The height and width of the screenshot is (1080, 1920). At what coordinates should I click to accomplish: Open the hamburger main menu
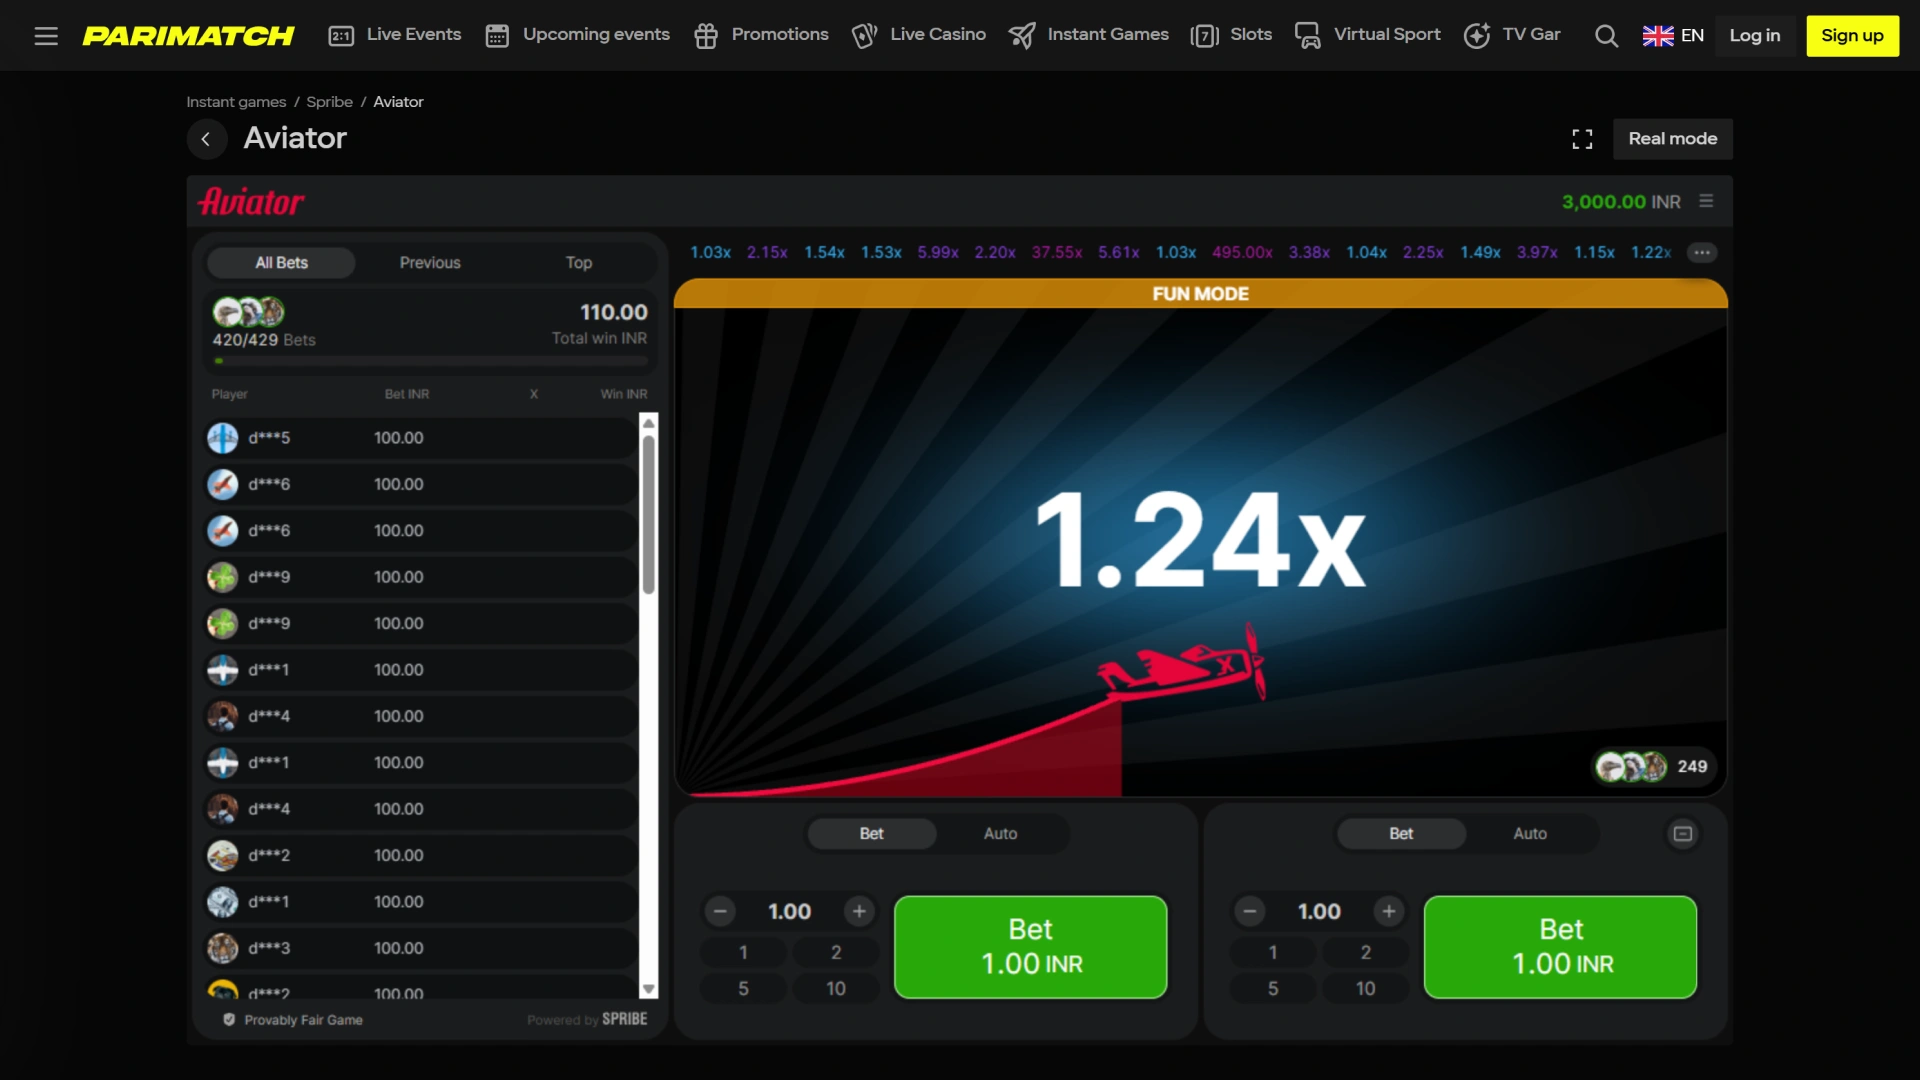[x=46, y=36]
